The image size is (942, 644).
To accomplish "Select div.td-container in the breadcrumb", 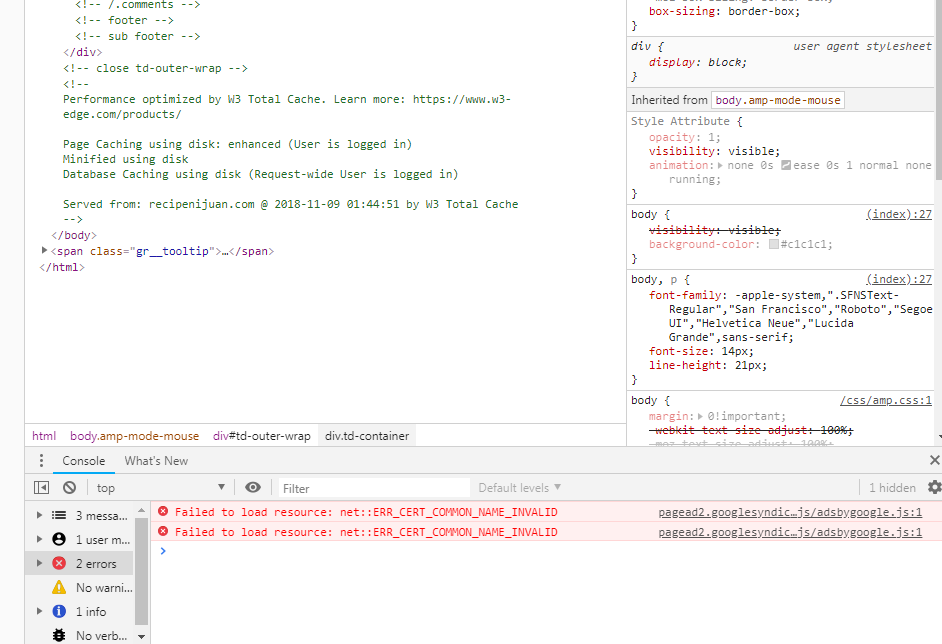I will [x=367, y=436].
